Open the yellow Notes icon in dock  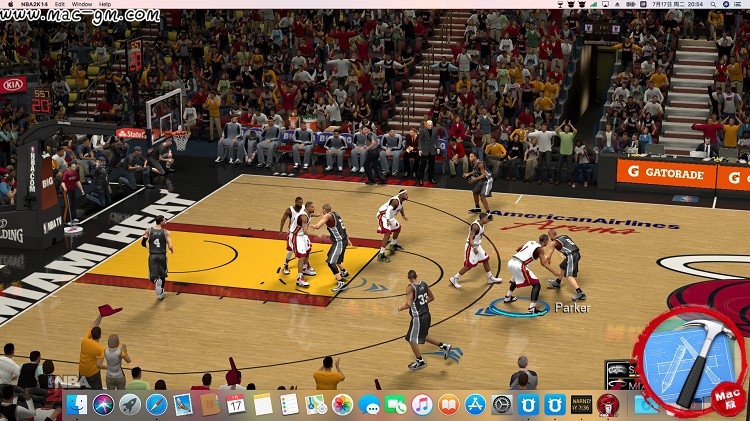[263, 405]
